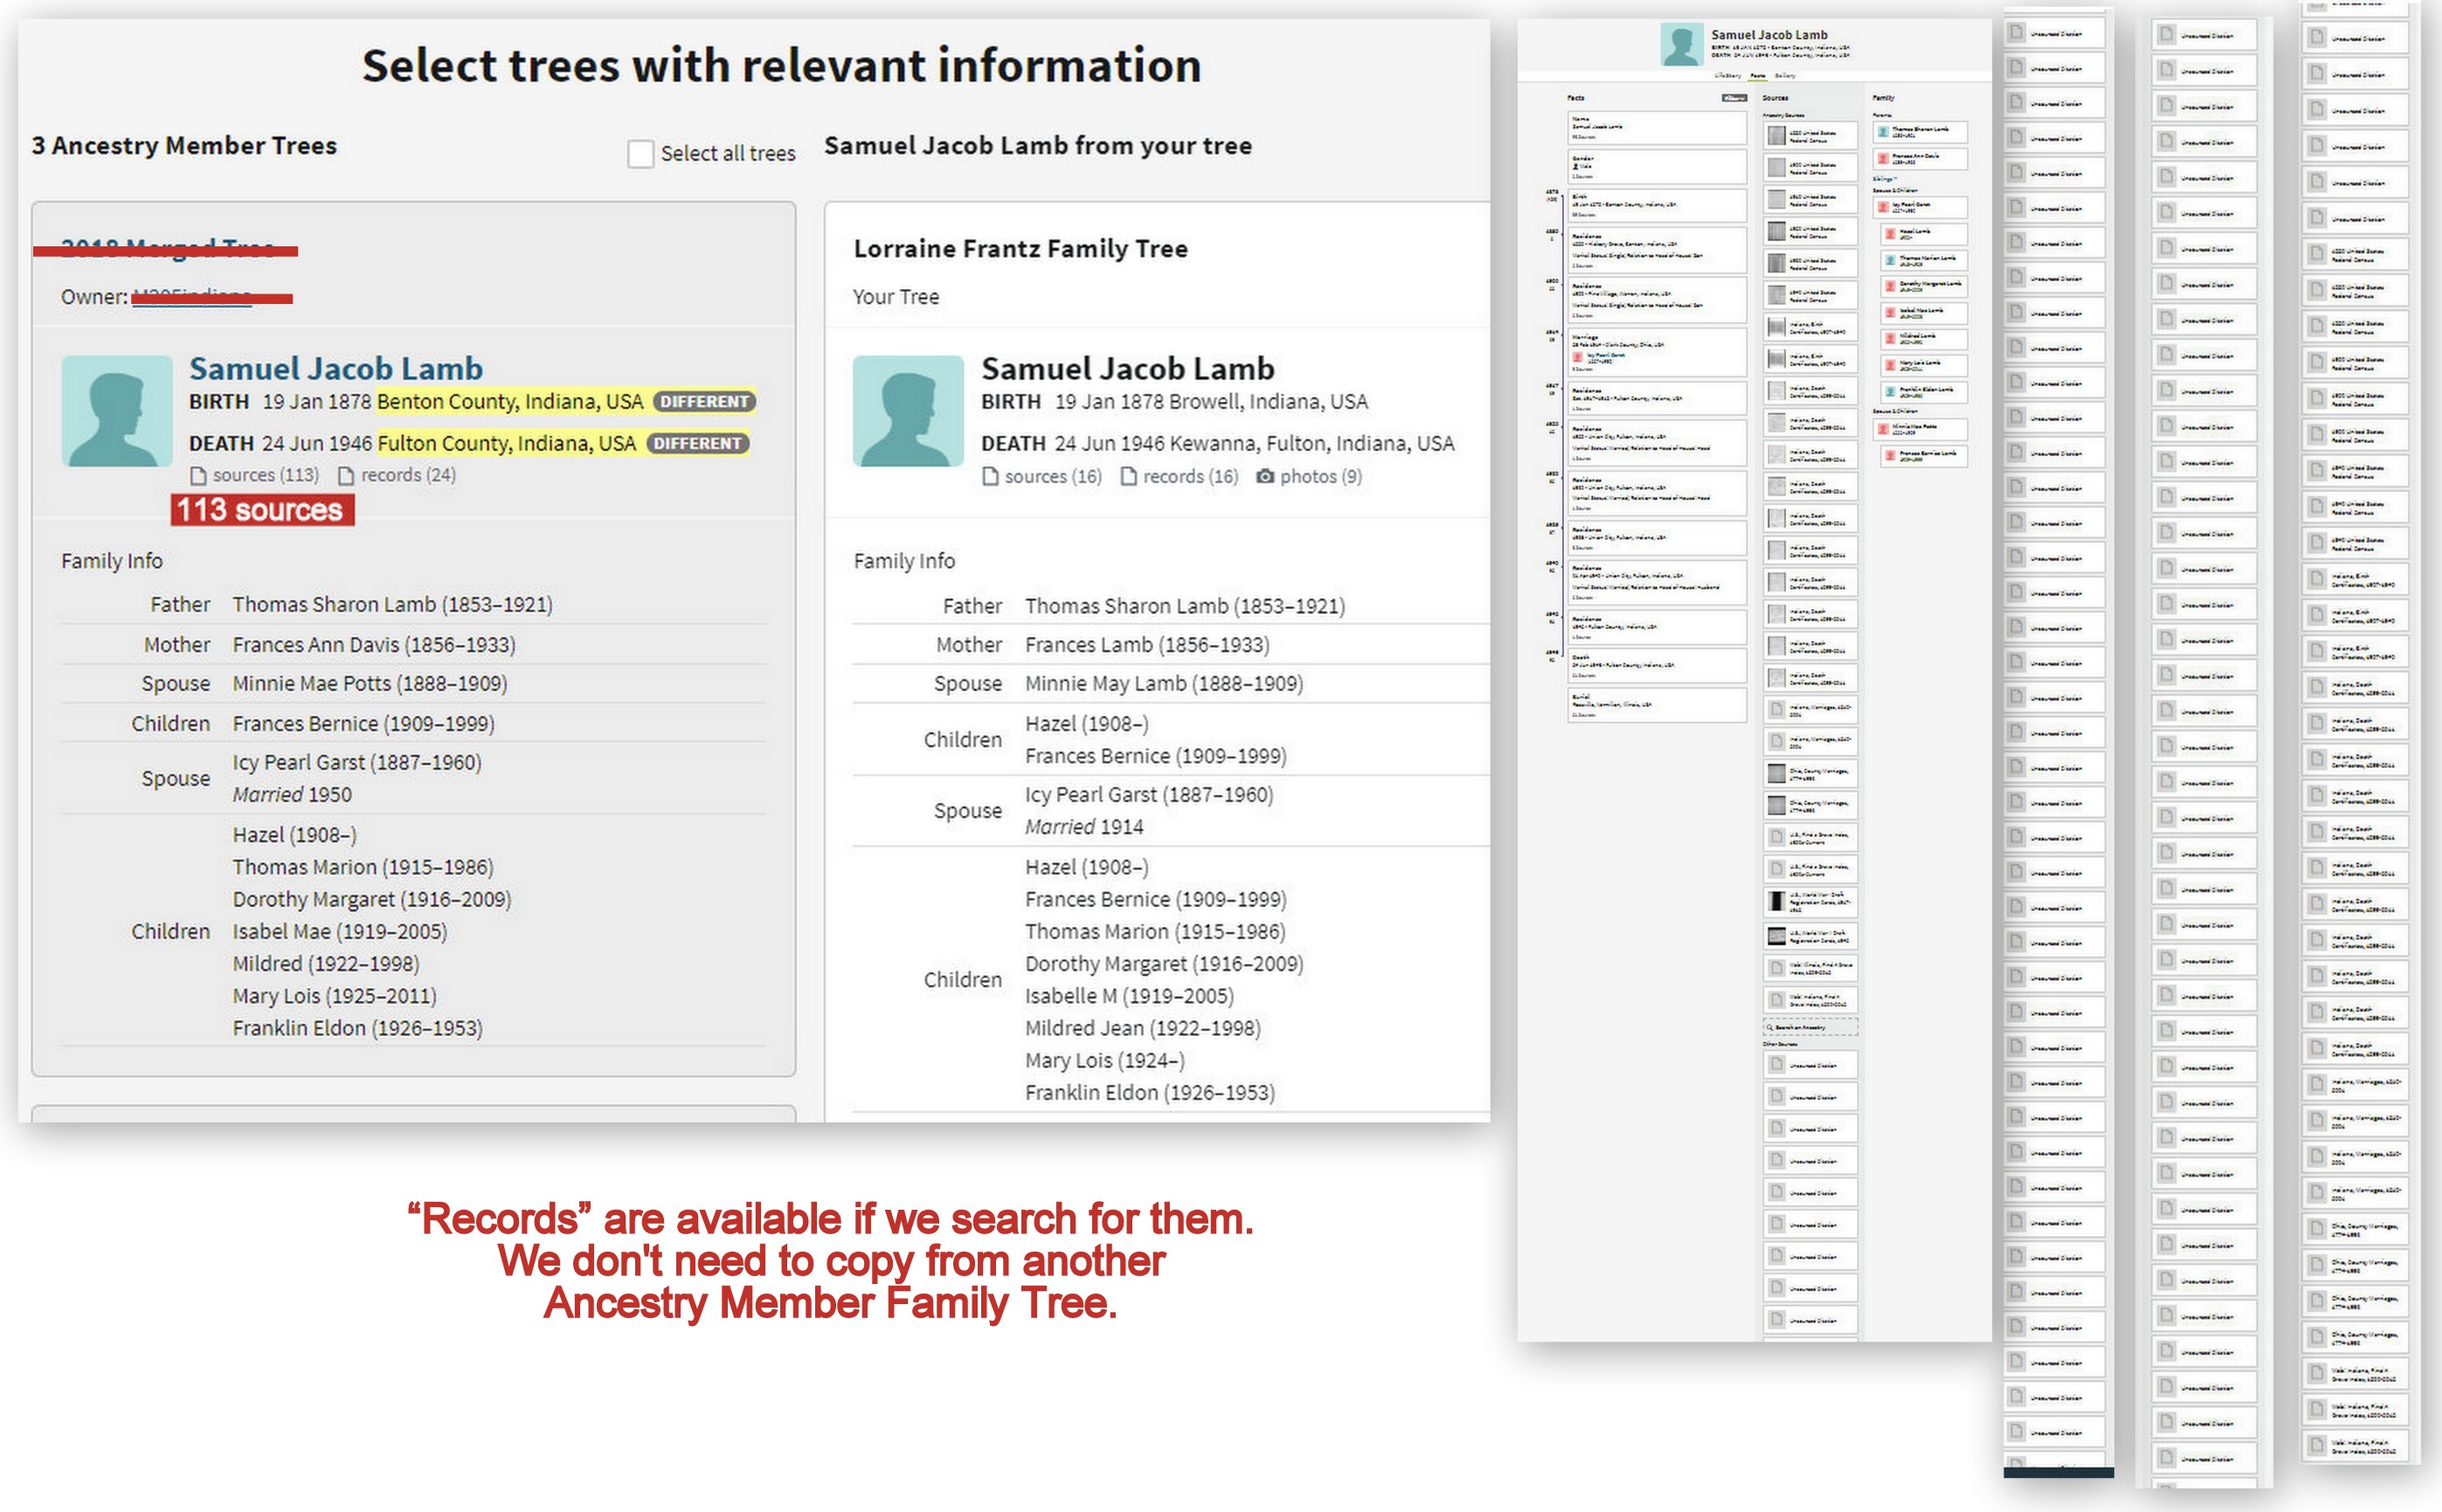
Task: Open the first 1880 Federal Census source thumbnail
Action: pyautogui.click(x=1777, y=136)
